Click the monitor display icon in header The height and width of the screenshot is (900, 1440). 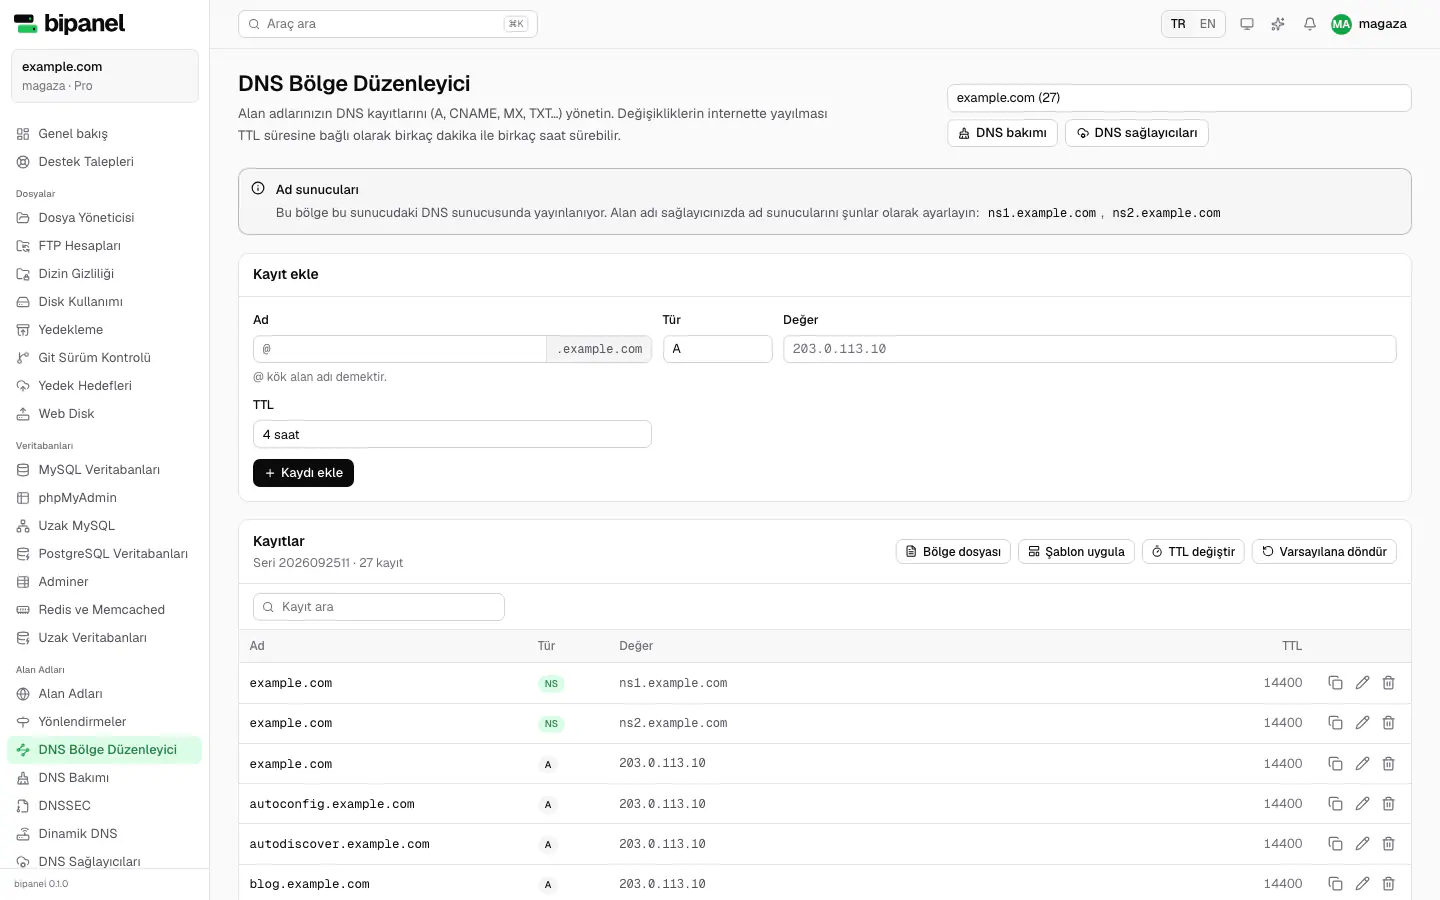[x=1247, y=24]
